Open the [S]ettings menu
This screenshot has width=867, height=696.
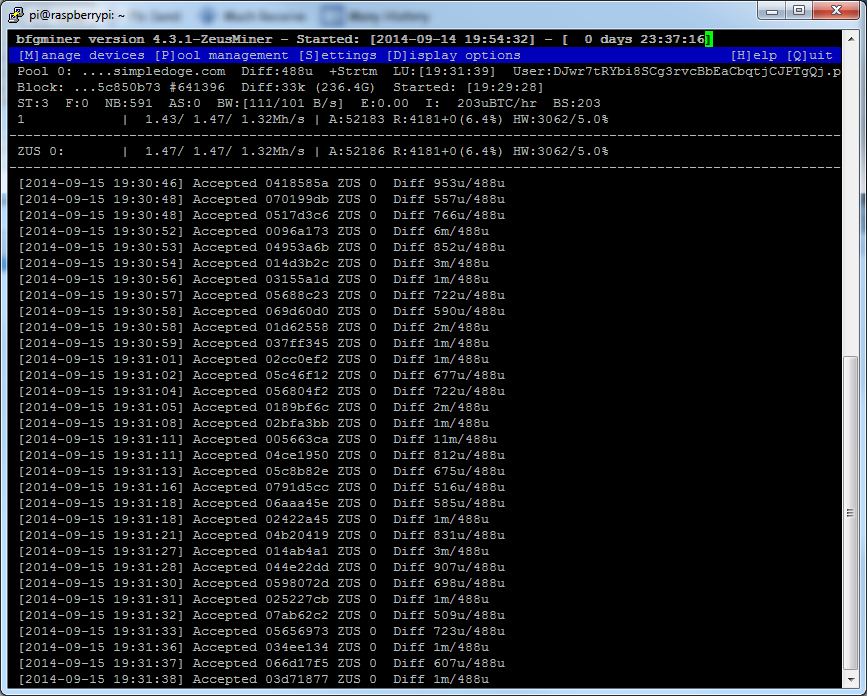337,55
